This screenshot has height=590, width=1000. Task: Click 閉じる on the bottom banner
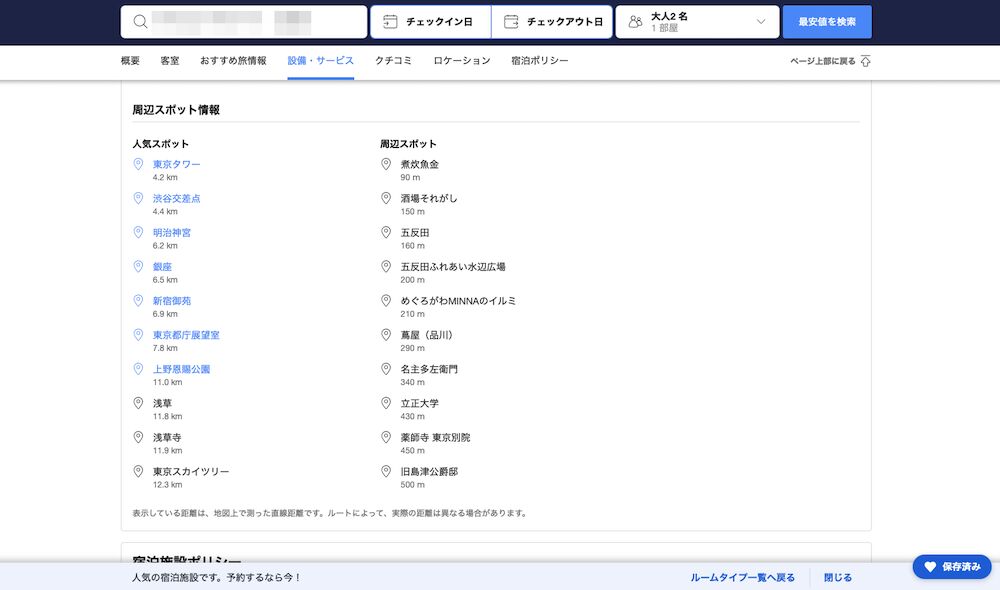click(x=838, y=577)
